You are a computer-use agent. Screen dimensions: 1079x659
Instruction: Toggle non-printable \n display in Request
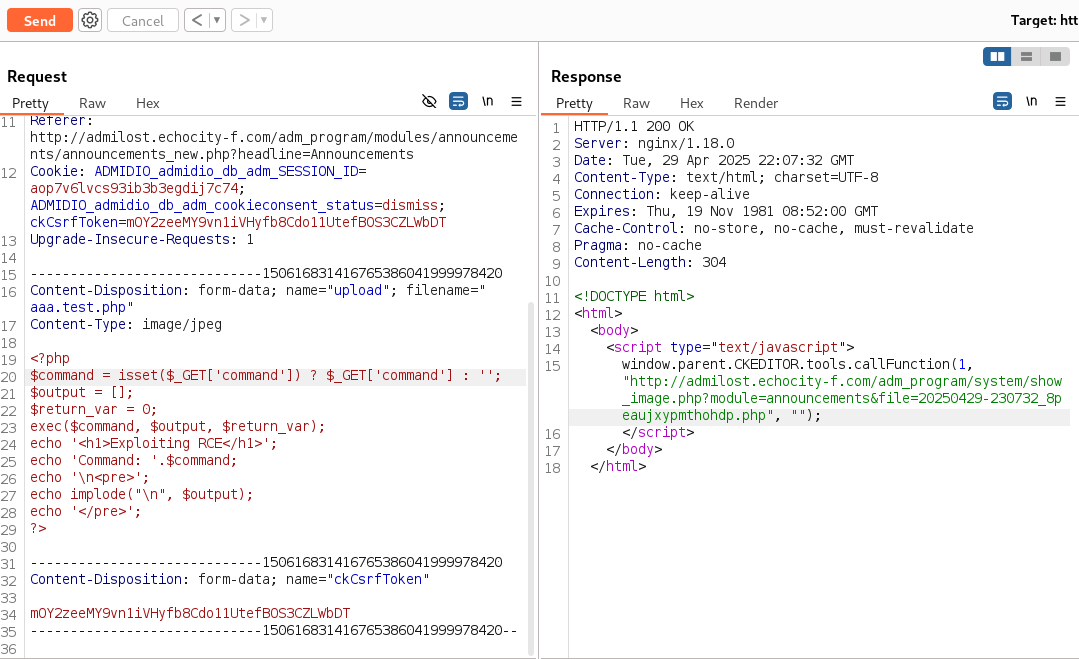point(487,101)
